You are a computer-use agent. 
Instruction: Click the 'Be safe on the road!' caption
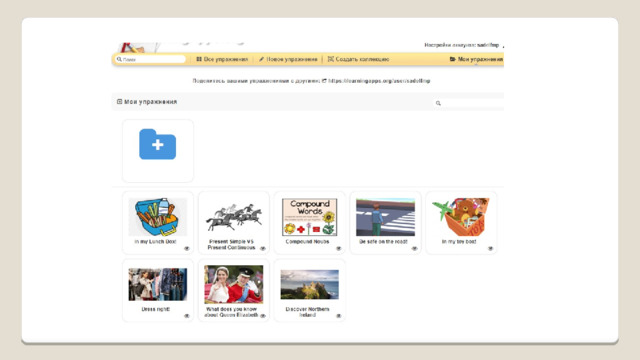tap(383, 242)
